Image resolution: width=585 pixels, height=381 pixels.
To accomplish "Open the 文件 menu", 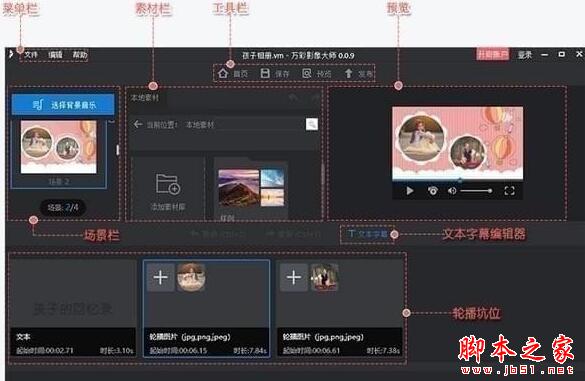I will click(x=31, y=55).
